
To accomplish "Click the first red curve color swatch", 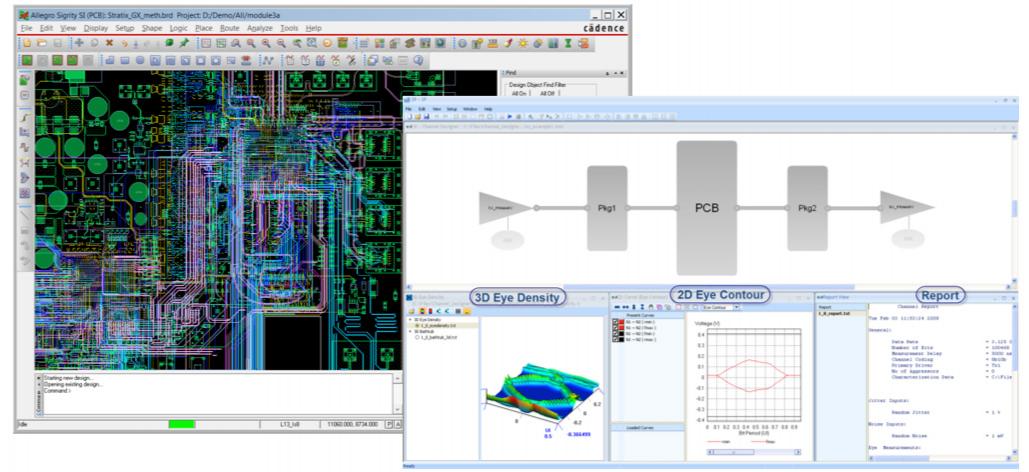I will (621, 322).
